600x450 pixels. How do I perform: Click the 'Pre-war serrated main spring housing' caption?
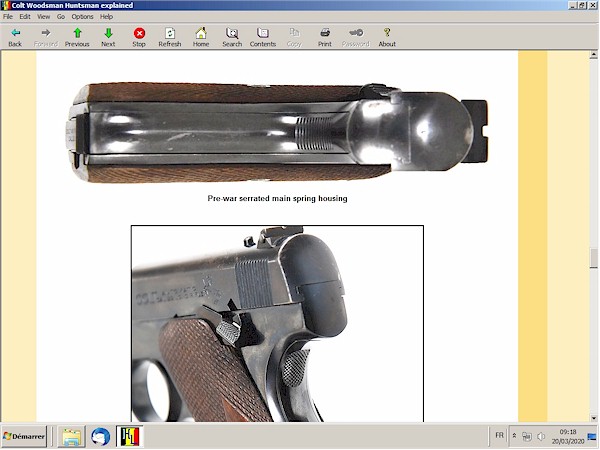277,198
